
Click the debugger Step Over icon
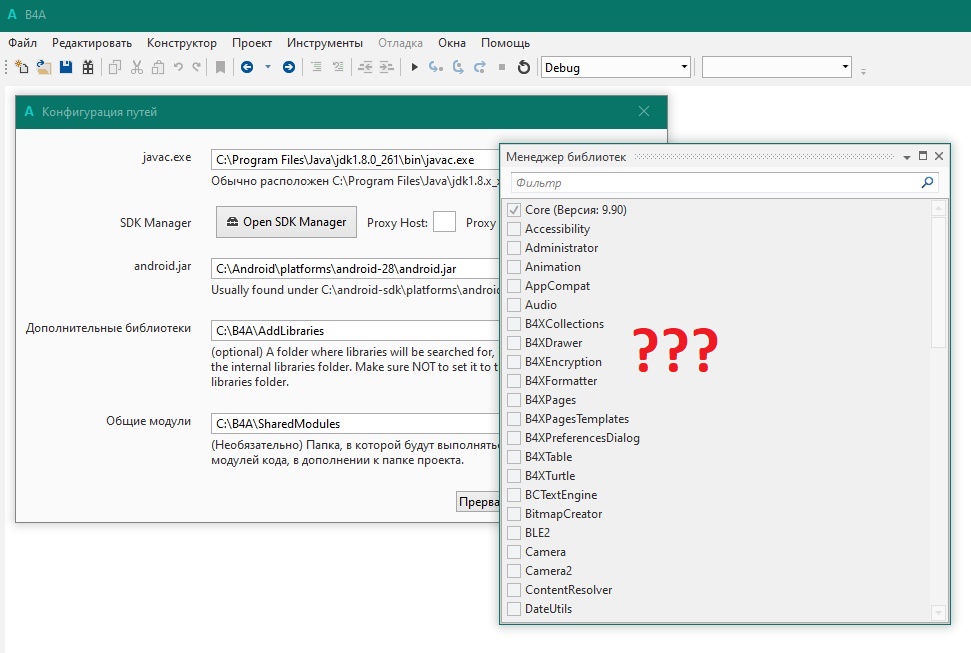(458, 67)
